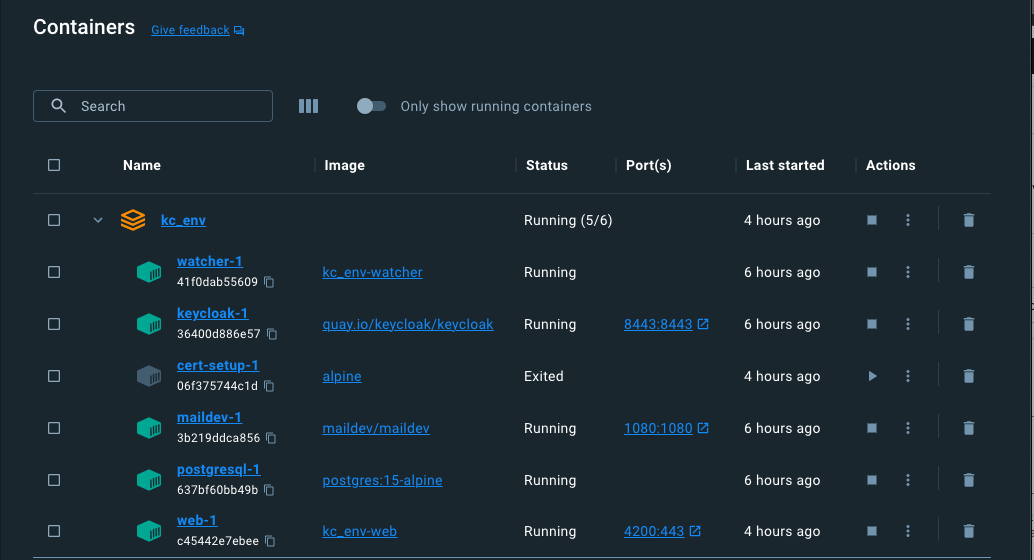Image resolution: width=1034 pixels, height=560 pixels.
Task: Click the Running (5/6) status text
Action: coord(568,220)
